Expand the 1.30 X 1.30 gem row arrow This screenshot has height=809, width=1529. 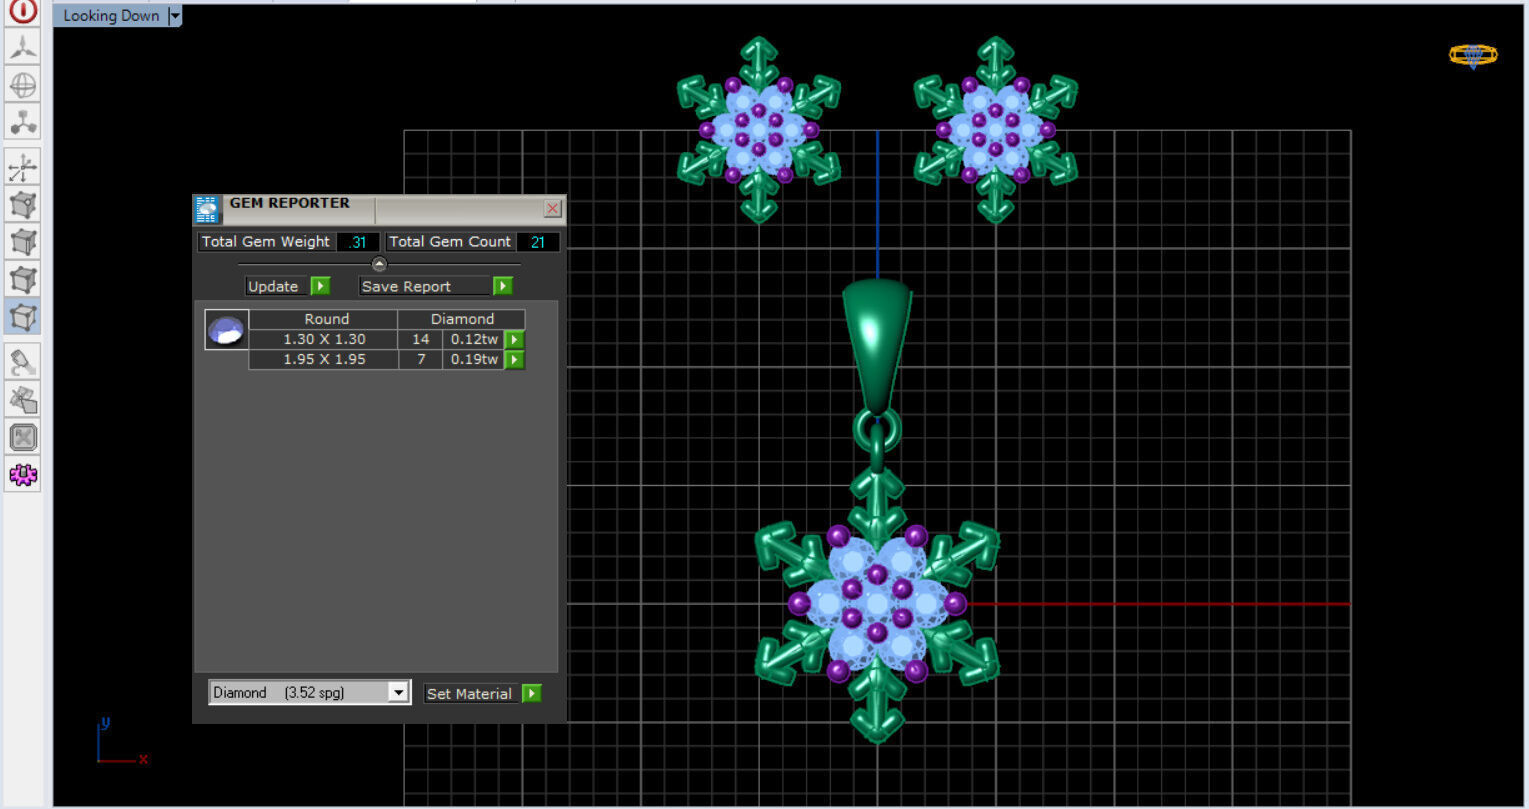tap(514, 339)
